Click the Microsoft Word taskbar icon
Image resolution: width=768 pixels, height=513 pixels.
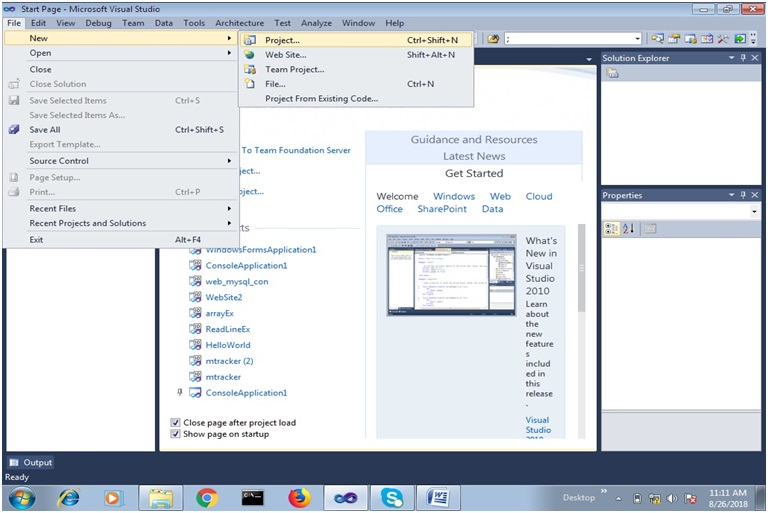click(x=438, y=498)
